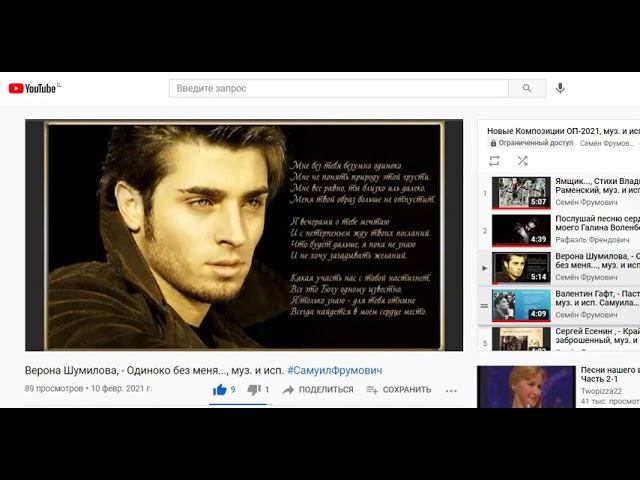The width and height of the screenshot is (640, 480).
Task: Open the YouTube home logo
Action: pyautogui.click(x=32, y=88)
